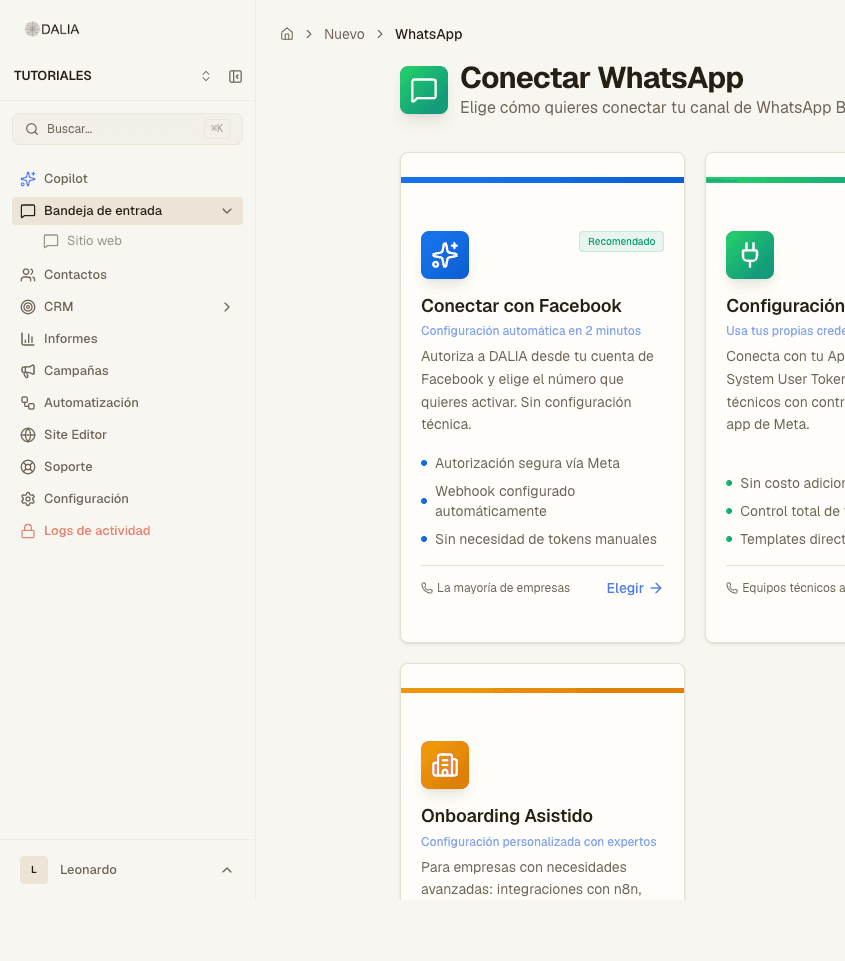Click Sin necesidad de tokens manuales
This screenshot has height=961, width=845.
[x=545, y=539]
